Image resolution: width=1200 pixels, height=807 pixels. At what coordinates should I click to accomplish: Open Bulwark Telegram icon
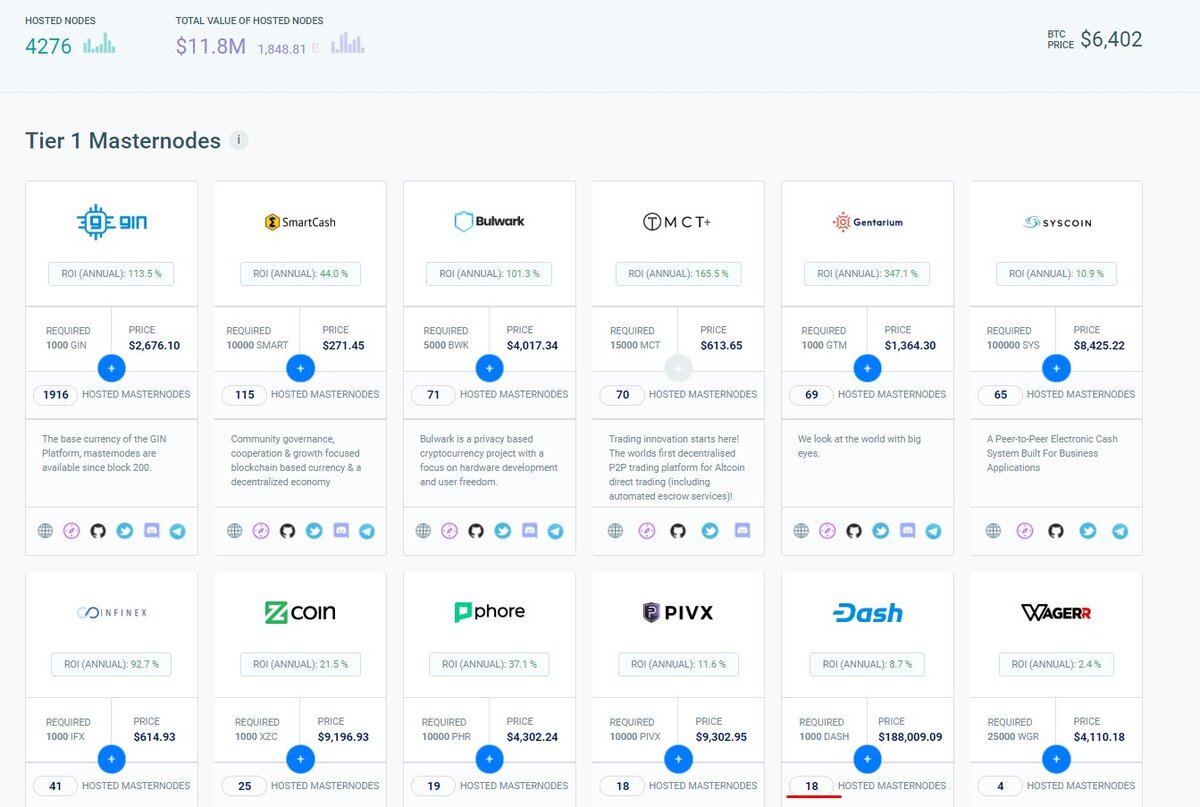coord(555,532)
